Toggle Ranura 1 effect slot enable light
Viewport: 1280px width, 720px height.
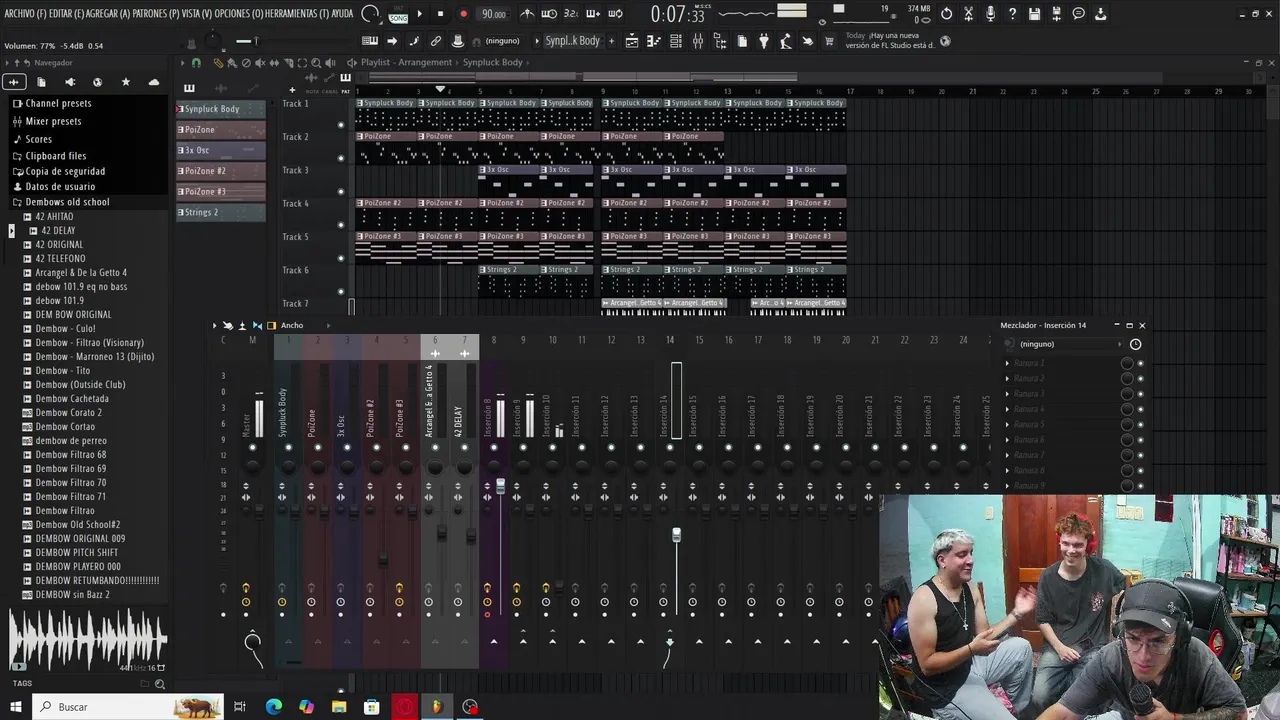coord(1140,363)
